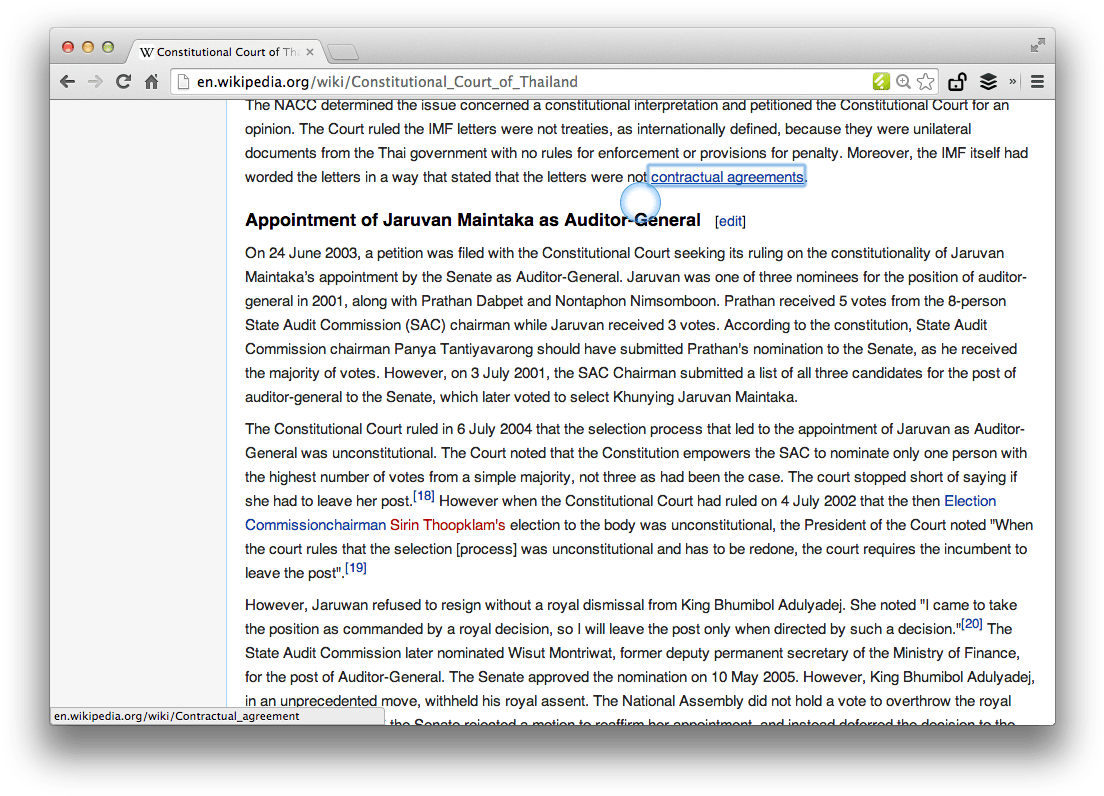Open a new tab

(x=344, y=52)
